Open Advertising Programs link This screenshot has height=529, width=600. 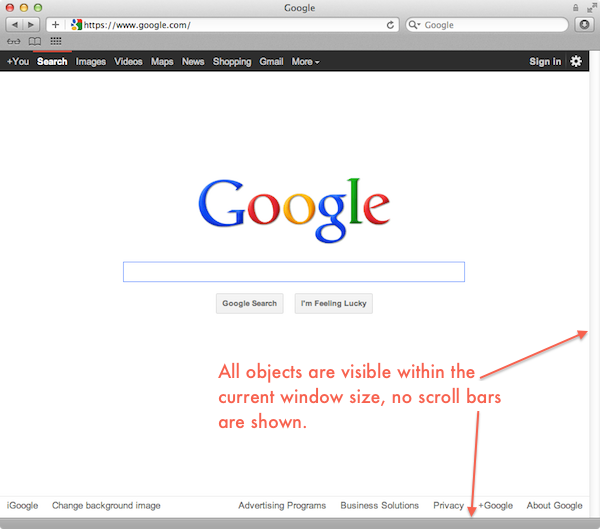click(x=282, y=506)
